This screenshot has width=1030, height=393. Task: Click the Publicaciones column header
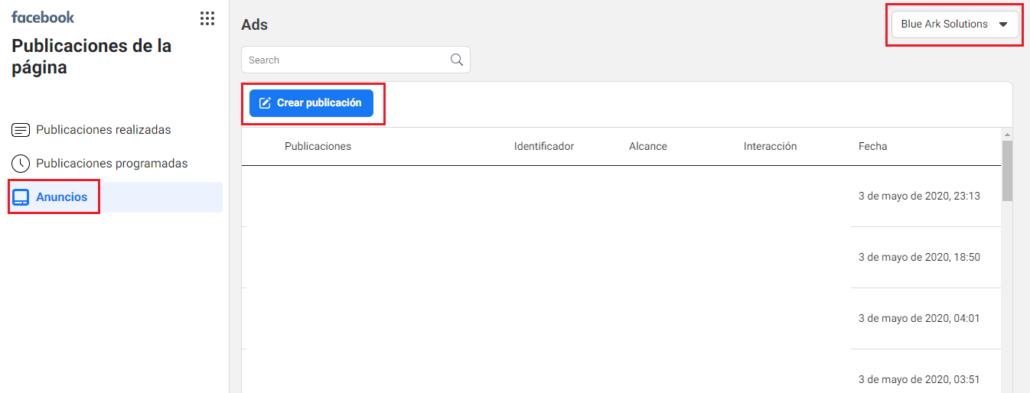coord(318,147)
